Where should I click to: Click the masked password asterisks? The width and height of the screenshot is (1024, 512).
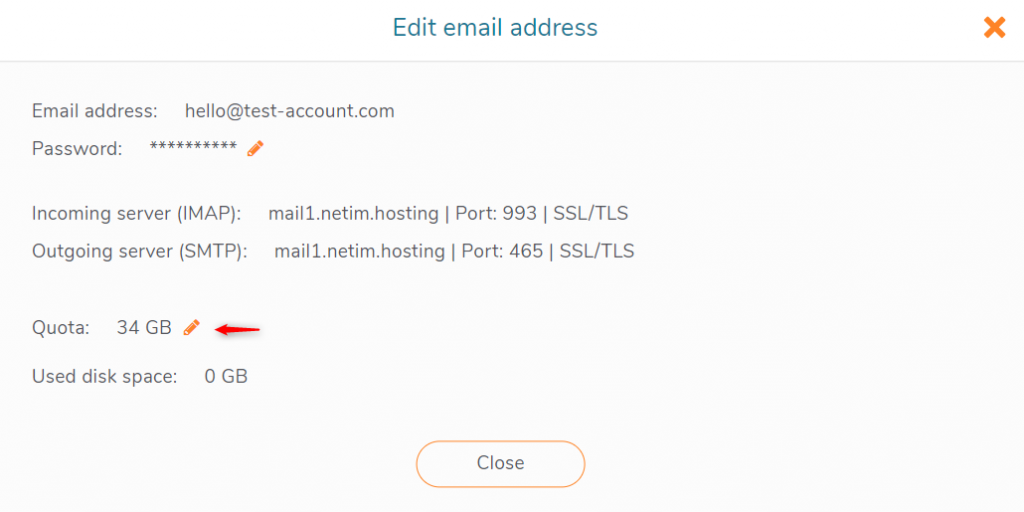coord(193,148)
